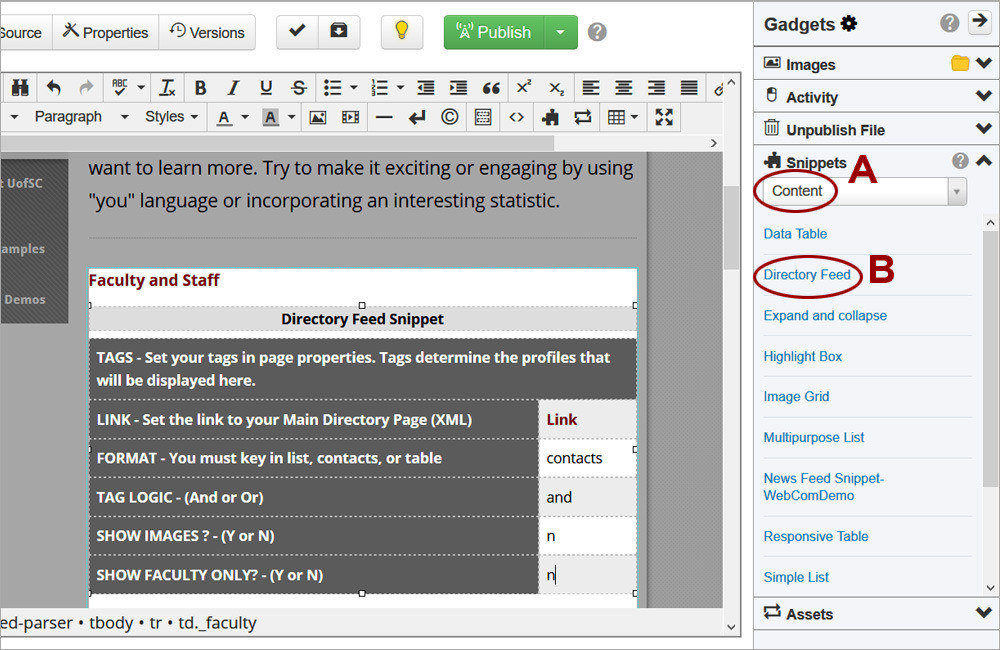Insert an image with the image icon

click(318, 117)
